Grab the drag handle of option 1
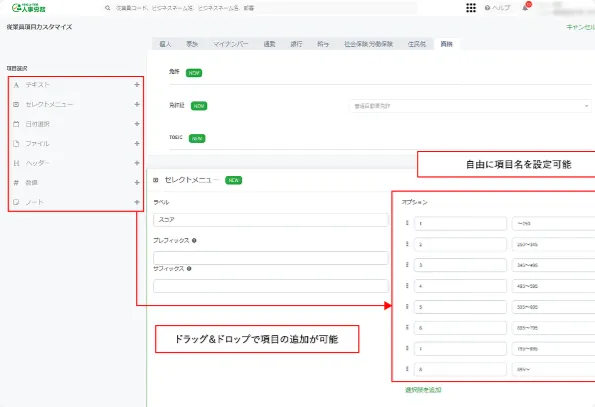Viewport: 595px width, 407px height. pos(407,223)
